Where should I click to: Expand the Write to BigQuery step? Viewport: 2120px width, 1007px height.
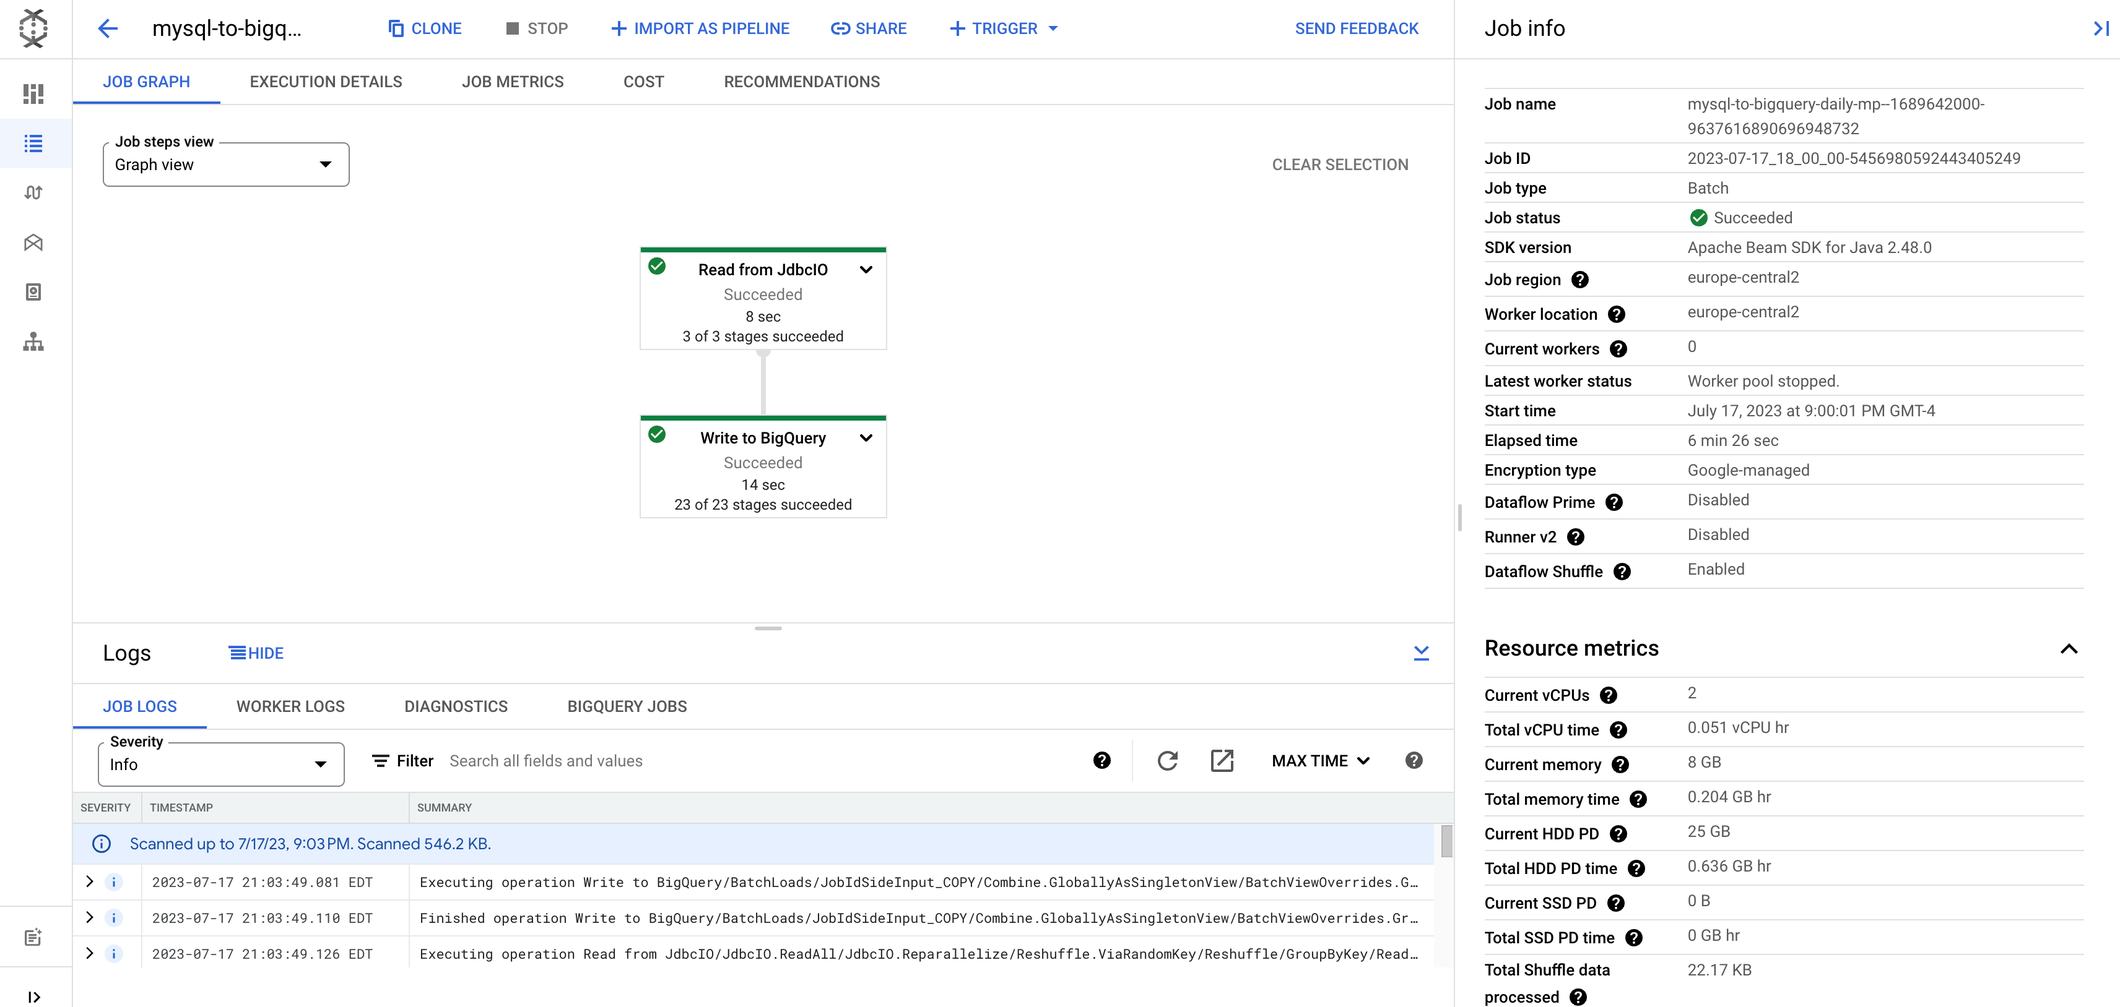866,438
